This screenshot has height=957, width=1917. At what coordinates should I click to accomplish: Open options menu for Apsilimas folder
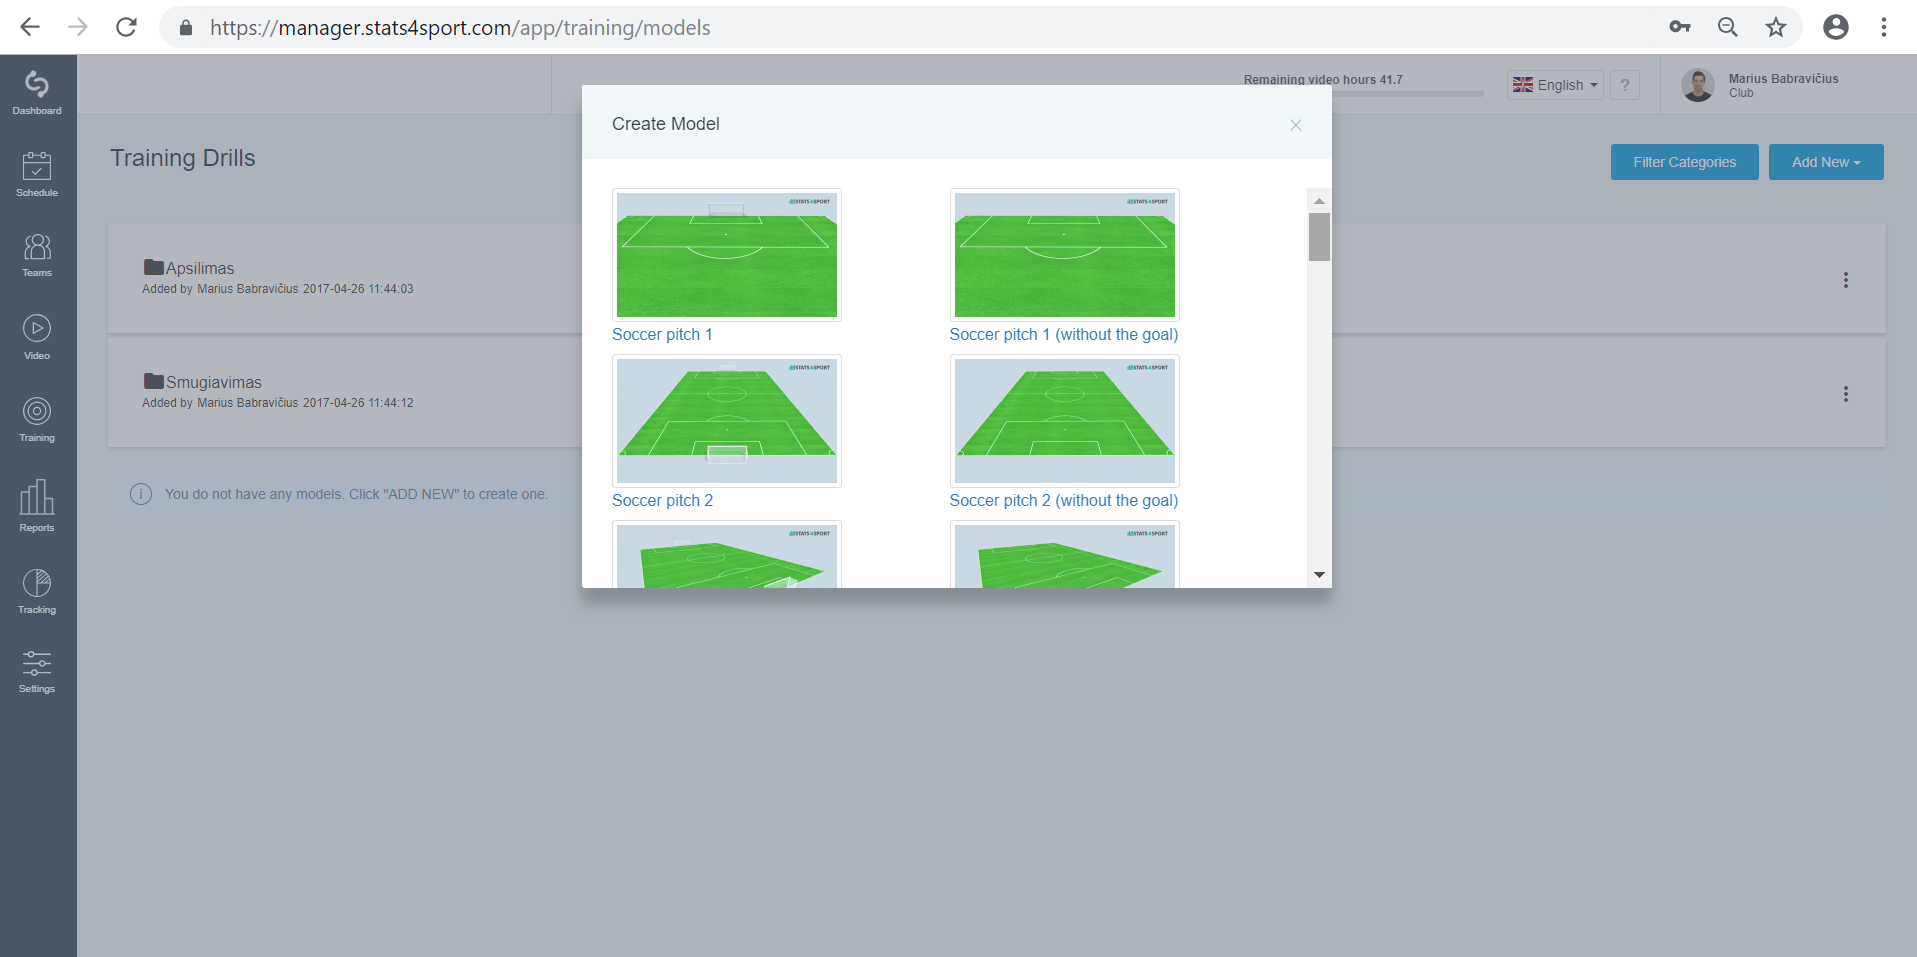click(1846, 280)
